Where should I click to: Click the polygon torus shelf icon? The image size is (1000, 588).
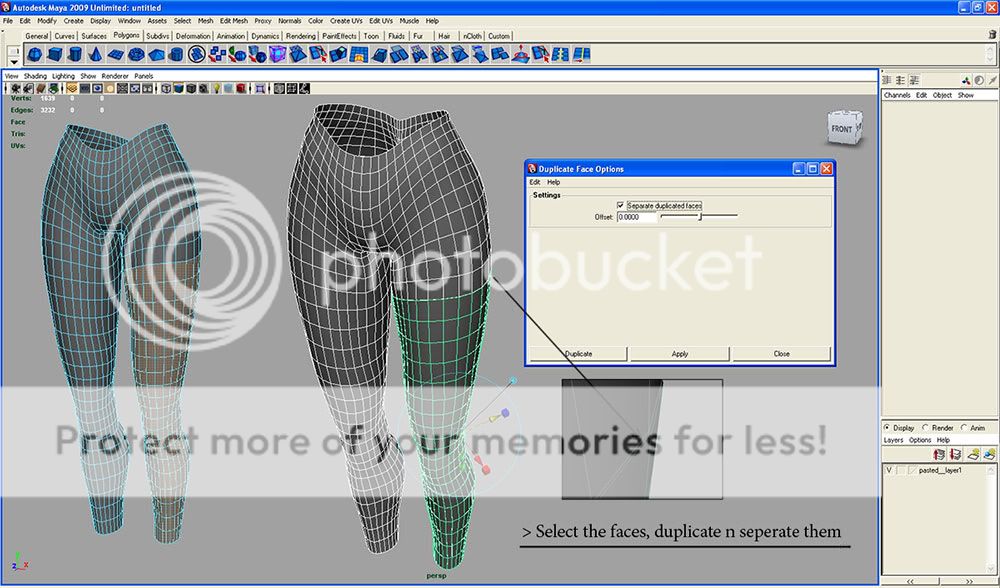136,54
